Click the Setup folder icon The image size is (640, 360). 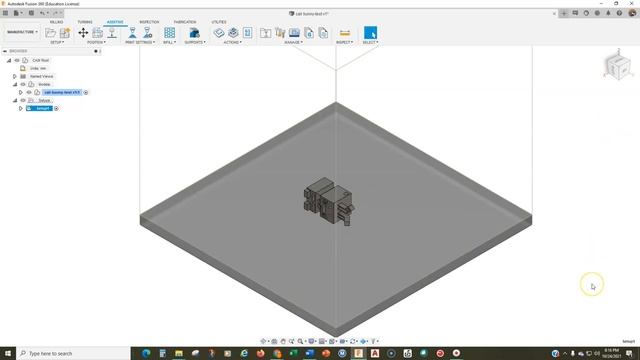coord(51,33)
